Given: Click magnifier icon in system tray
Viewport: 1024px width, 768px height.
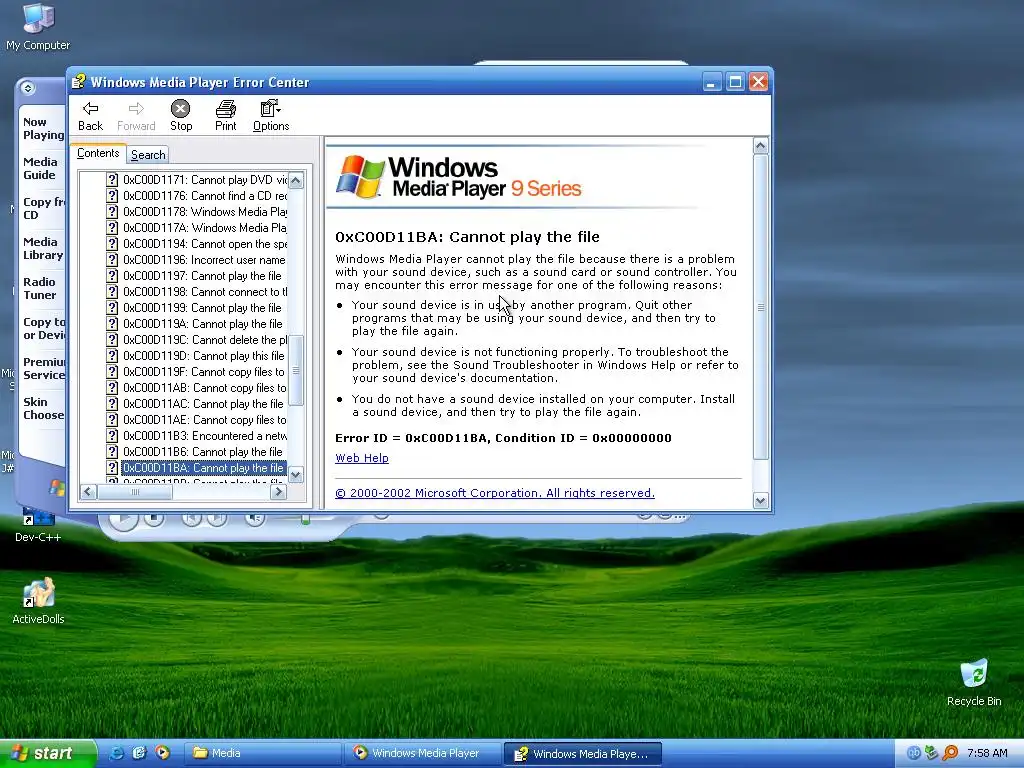Looking at the screenshot, I should pyautogui.click(x=950, y=754).
